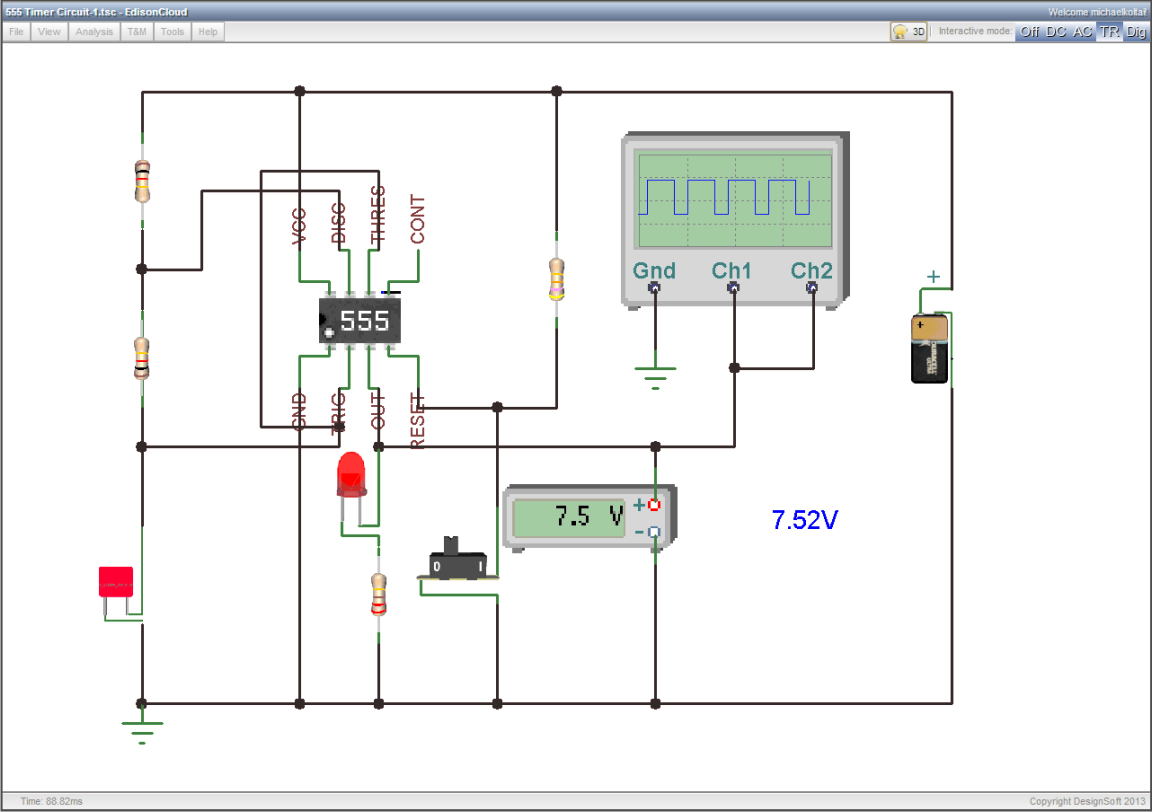Image resolution: width=1152 pixels, height=812 pixels.
Task: Click the ground symbol under the oscilloscope
Action: coord(655,378)
